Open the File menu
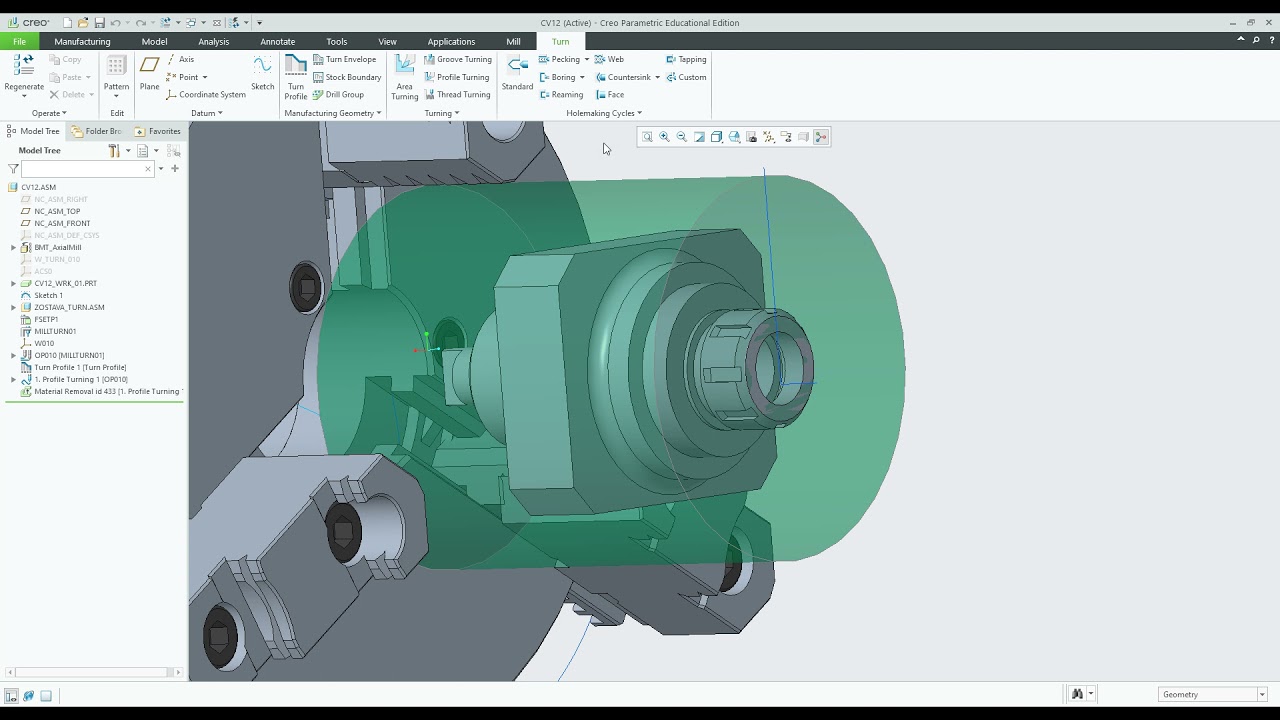 (19, 41)
